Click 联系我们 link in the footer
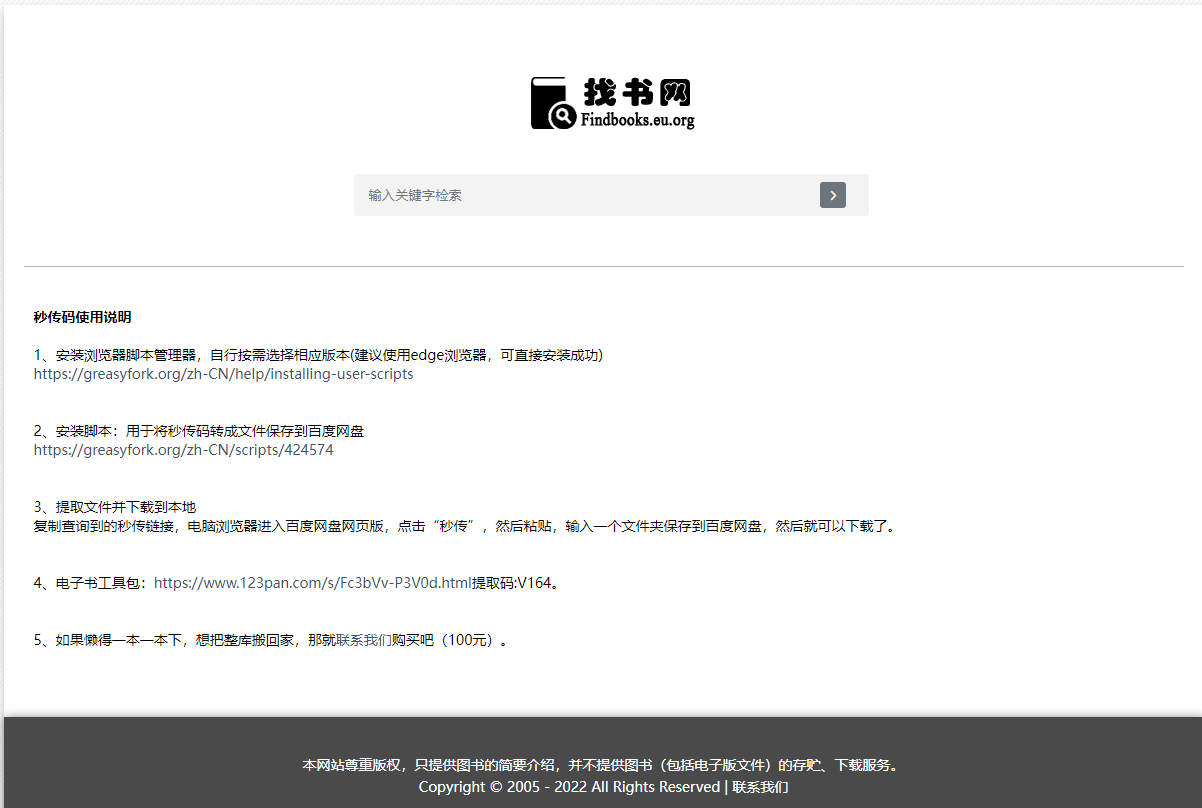 click(760, 787)
